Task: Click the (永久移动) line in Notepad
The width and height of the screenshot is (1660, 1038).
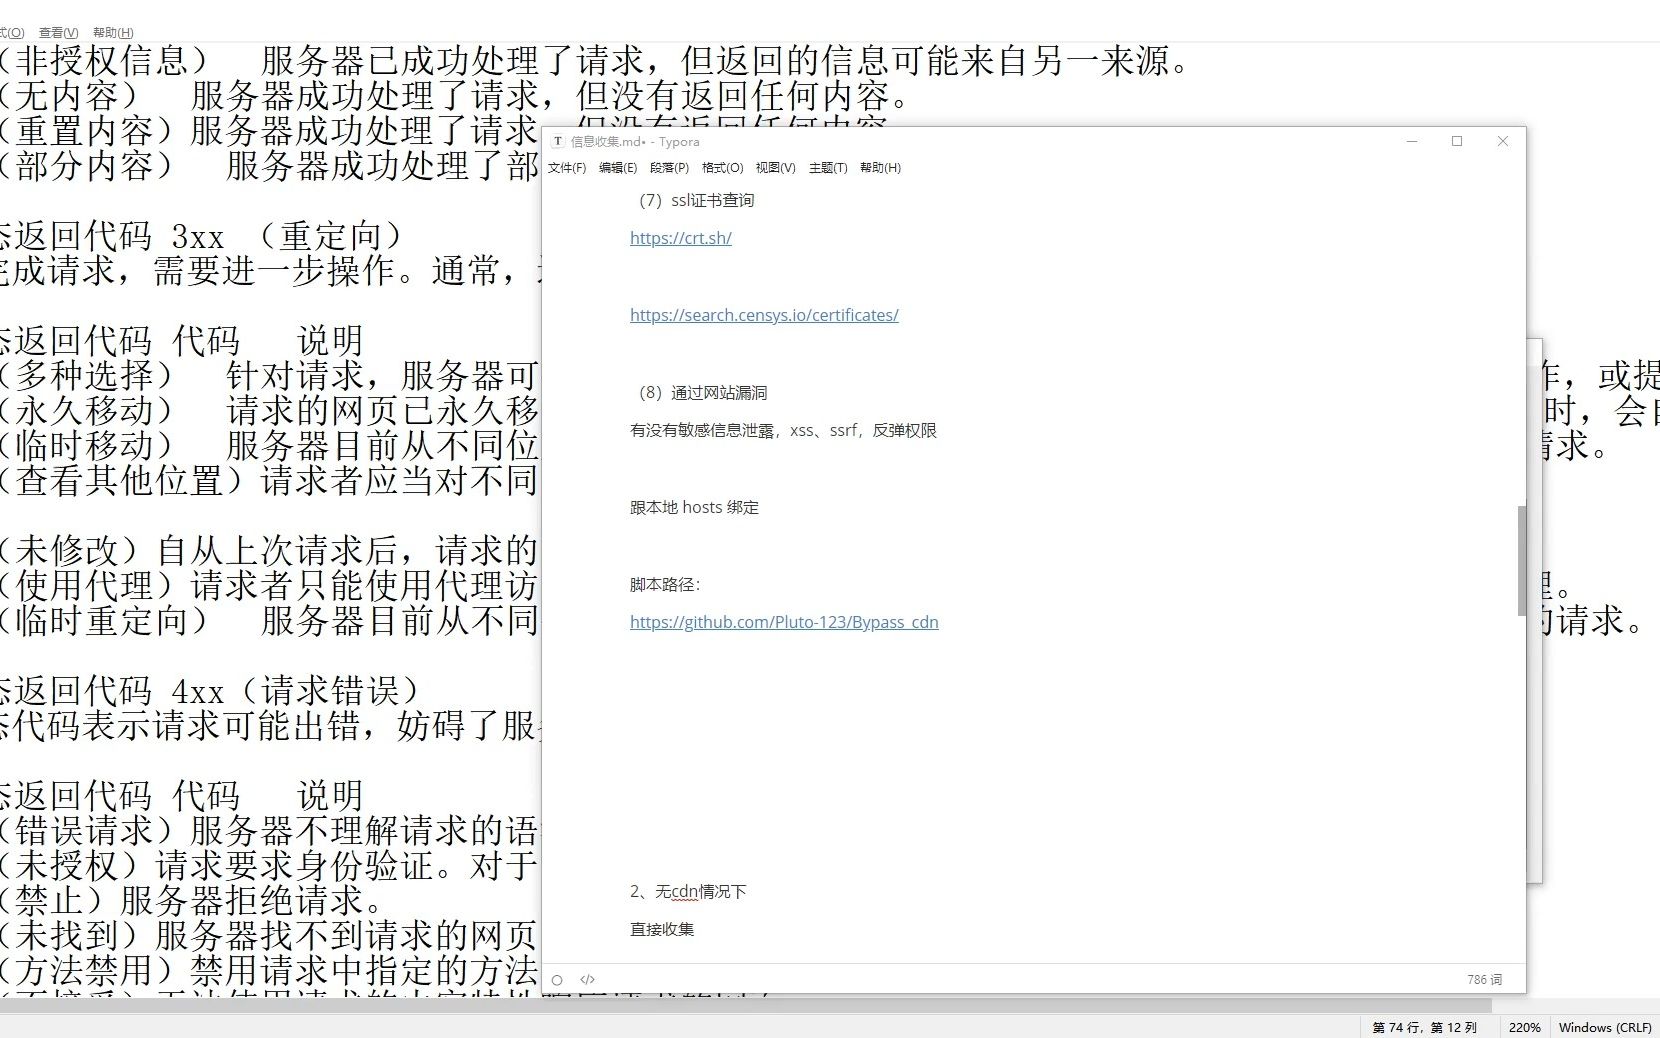Action: pyautogui.click(x=270, y=411)
